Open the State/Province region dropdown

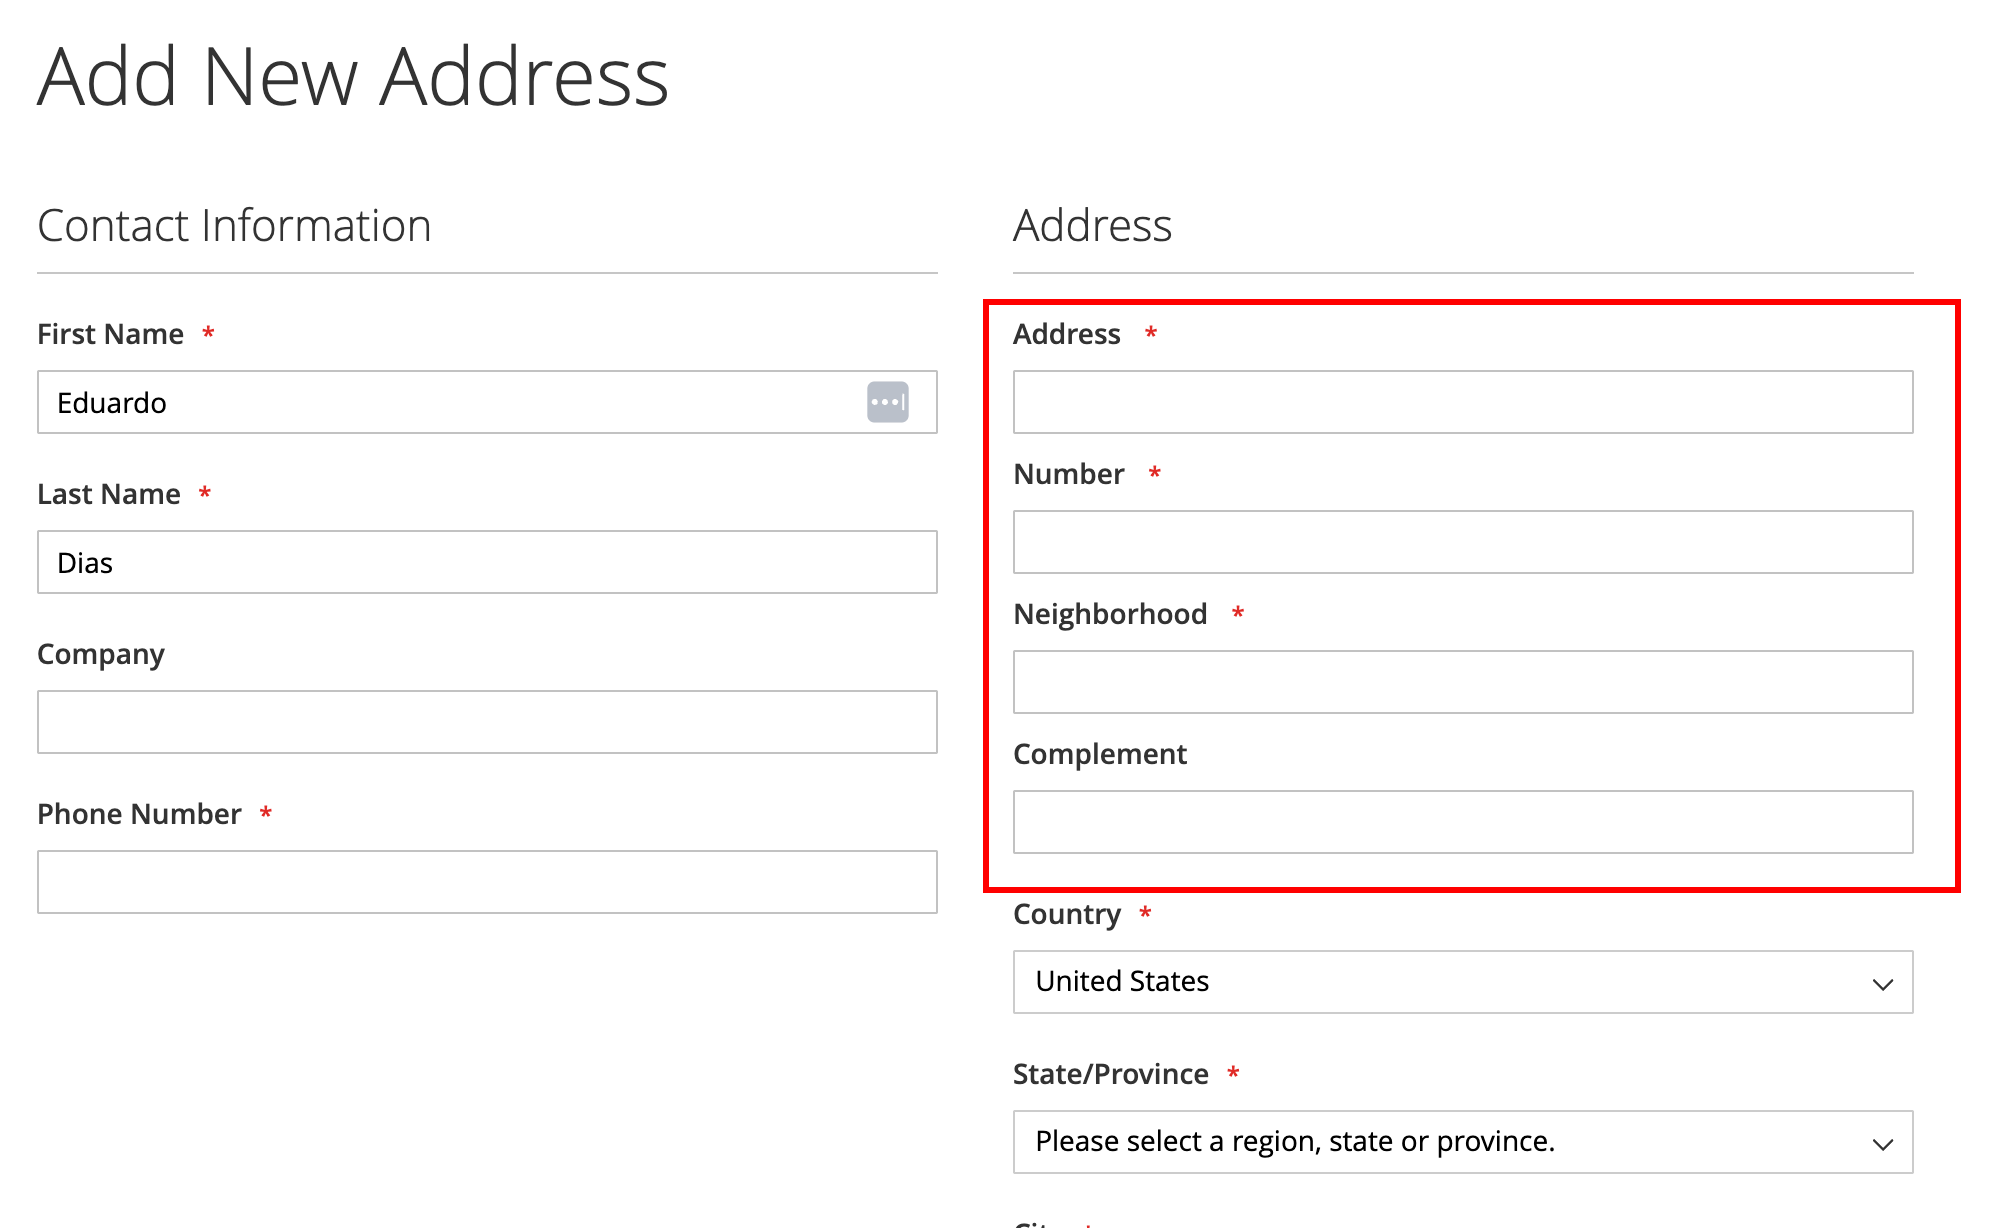click(1463, 1142)
